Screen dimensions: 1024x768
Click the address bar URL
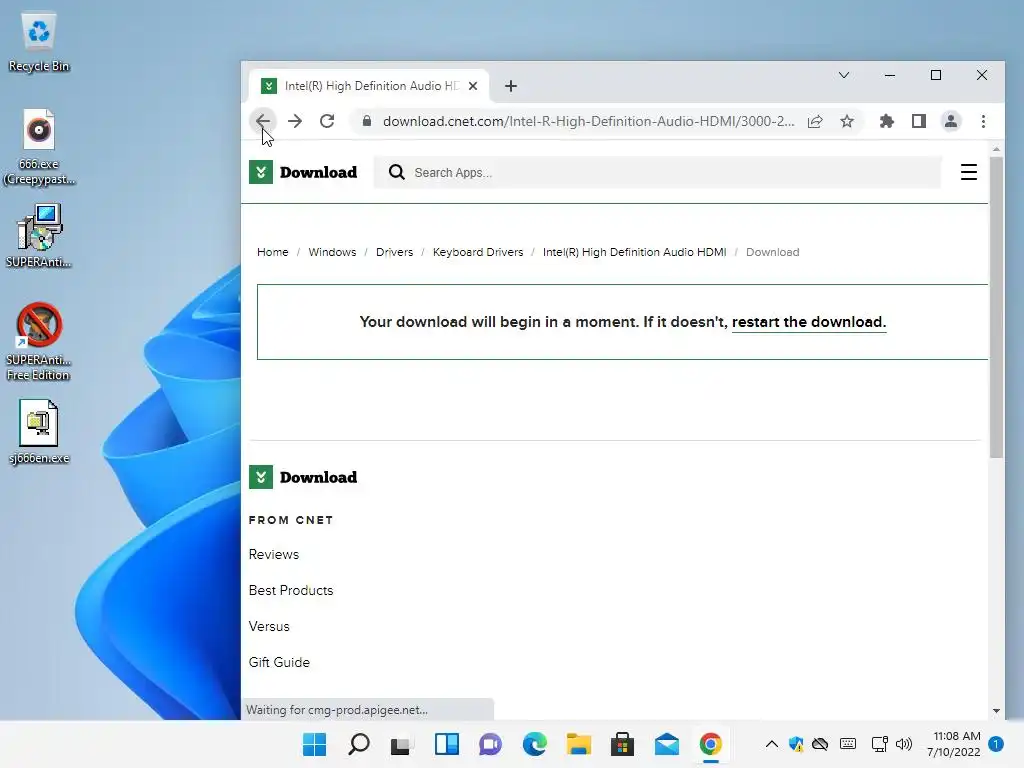click(588, 121)
